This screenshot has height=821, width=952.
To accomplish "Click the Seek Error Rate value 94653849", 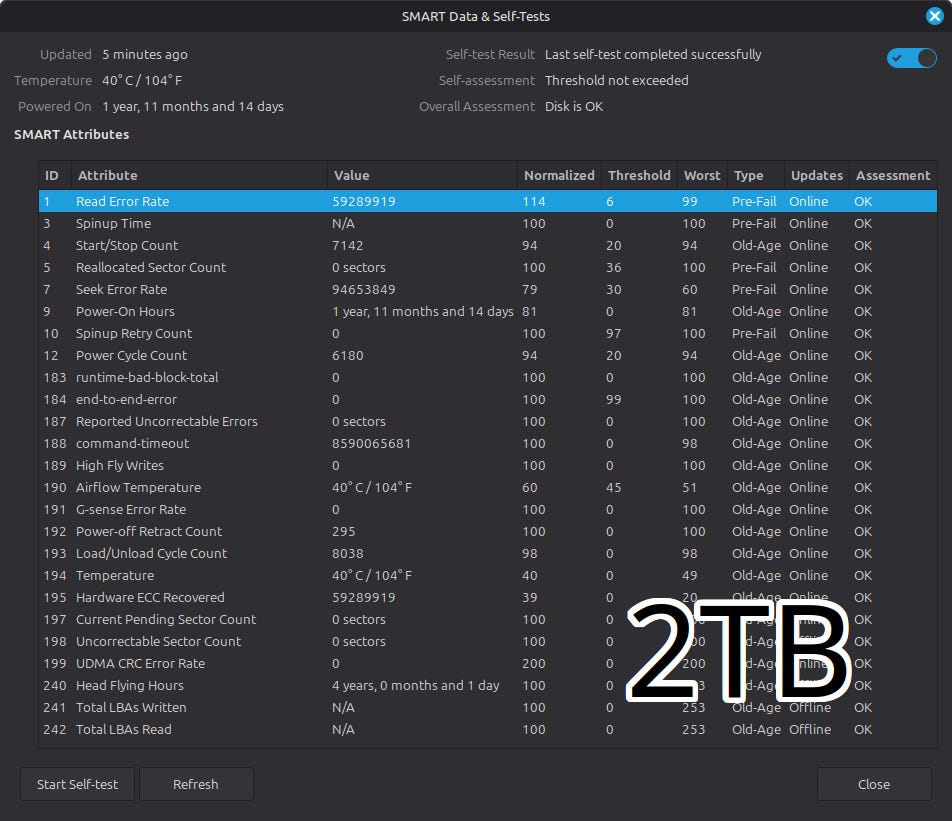I will pos(363,289).
